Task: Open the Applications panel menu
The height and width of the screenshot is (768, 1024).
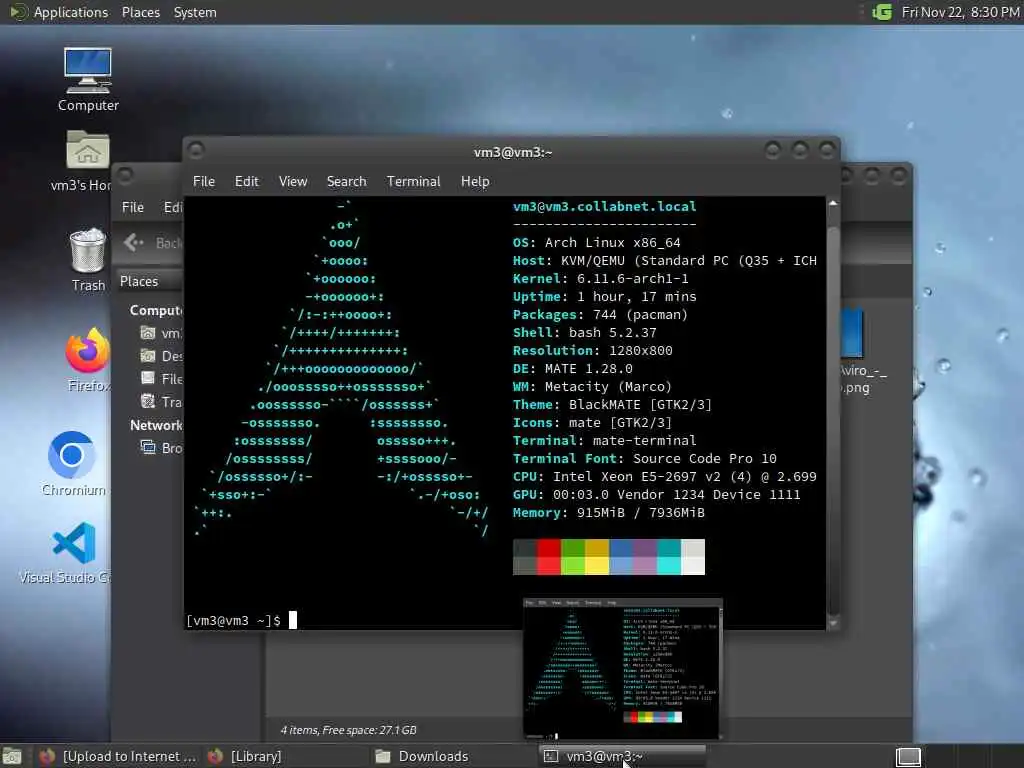Action: [61, 12]
